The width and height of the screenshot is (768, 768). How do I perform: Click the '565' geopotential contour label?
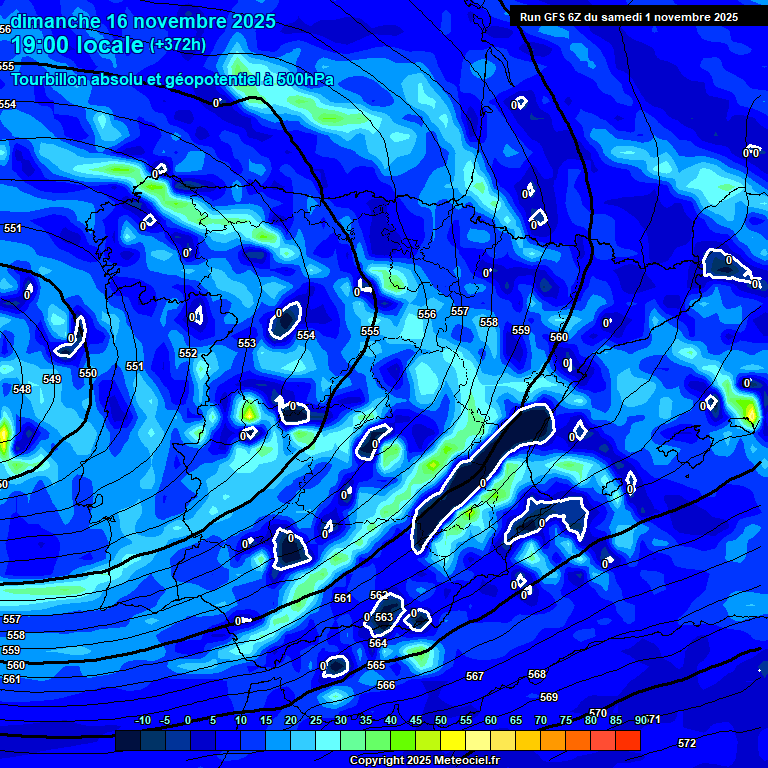click(x=376, y=665)
